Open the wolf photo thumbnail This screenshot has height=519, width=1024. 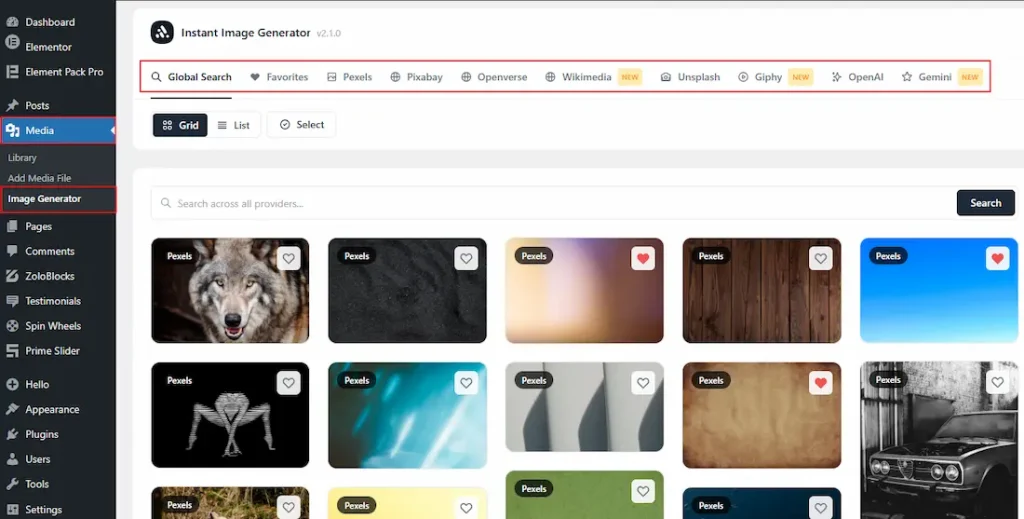230,291
